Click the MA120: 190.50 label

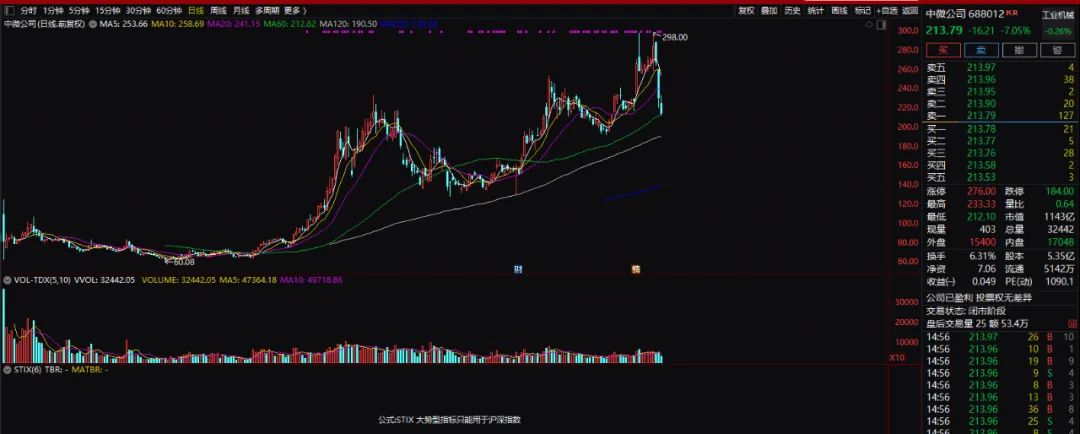coord(349,24)
